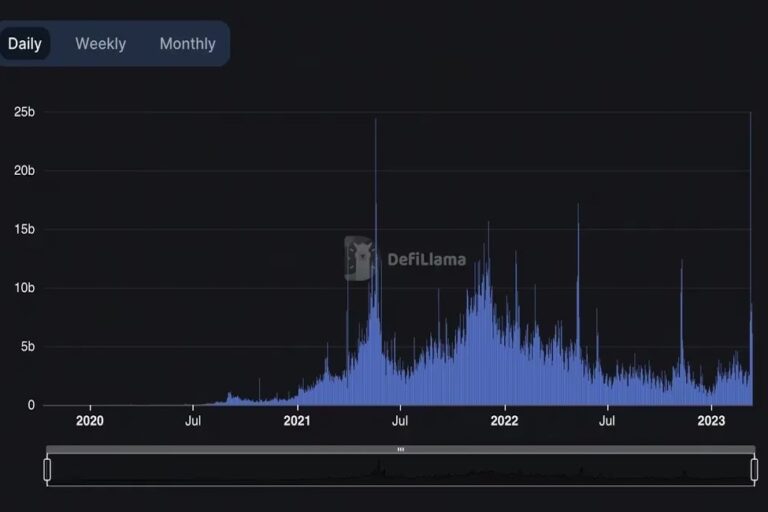Click the mini chart preview in range selector
Viewport: 768px width, 512px height.
(x=401, y=470)
